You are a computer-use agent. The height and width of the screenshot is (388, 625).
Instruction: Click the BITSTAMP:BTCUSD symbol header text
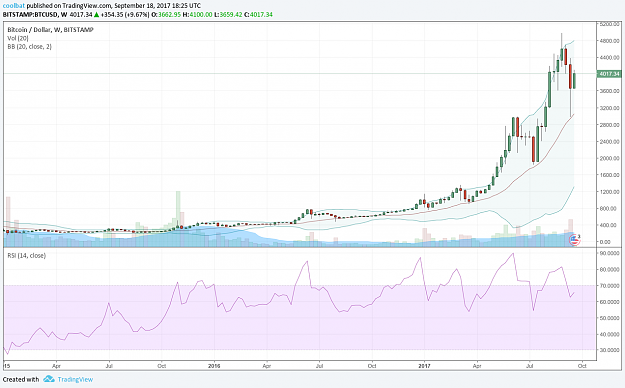click(30, 15)
